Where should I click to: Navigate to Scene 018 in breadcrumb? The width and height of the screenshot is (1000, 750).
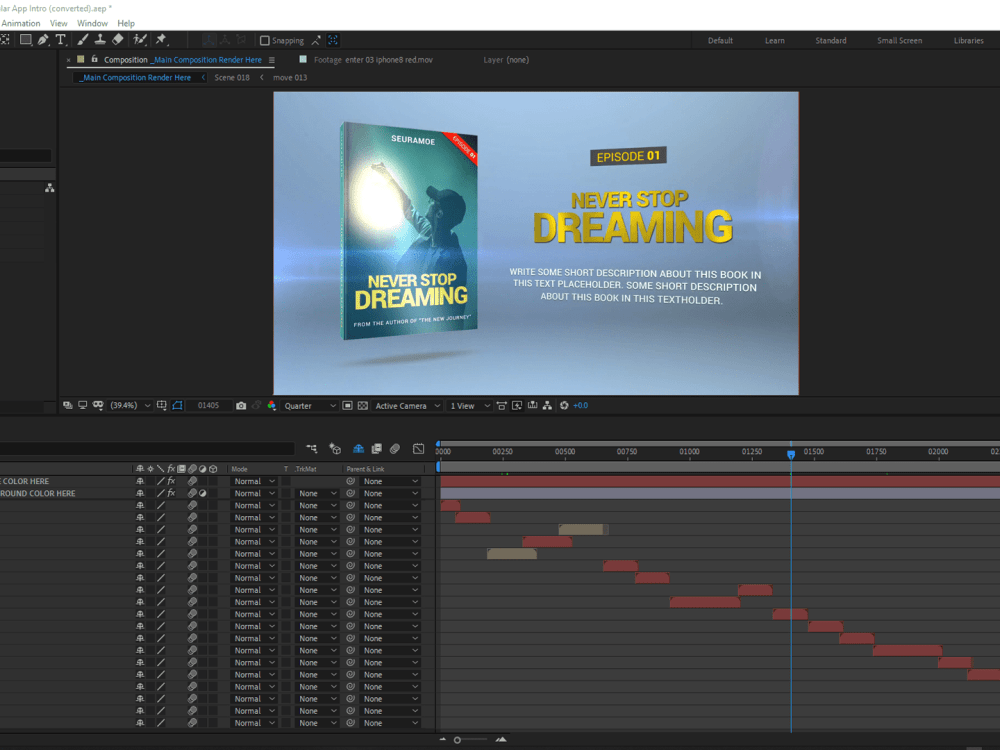tap(232, 77)
